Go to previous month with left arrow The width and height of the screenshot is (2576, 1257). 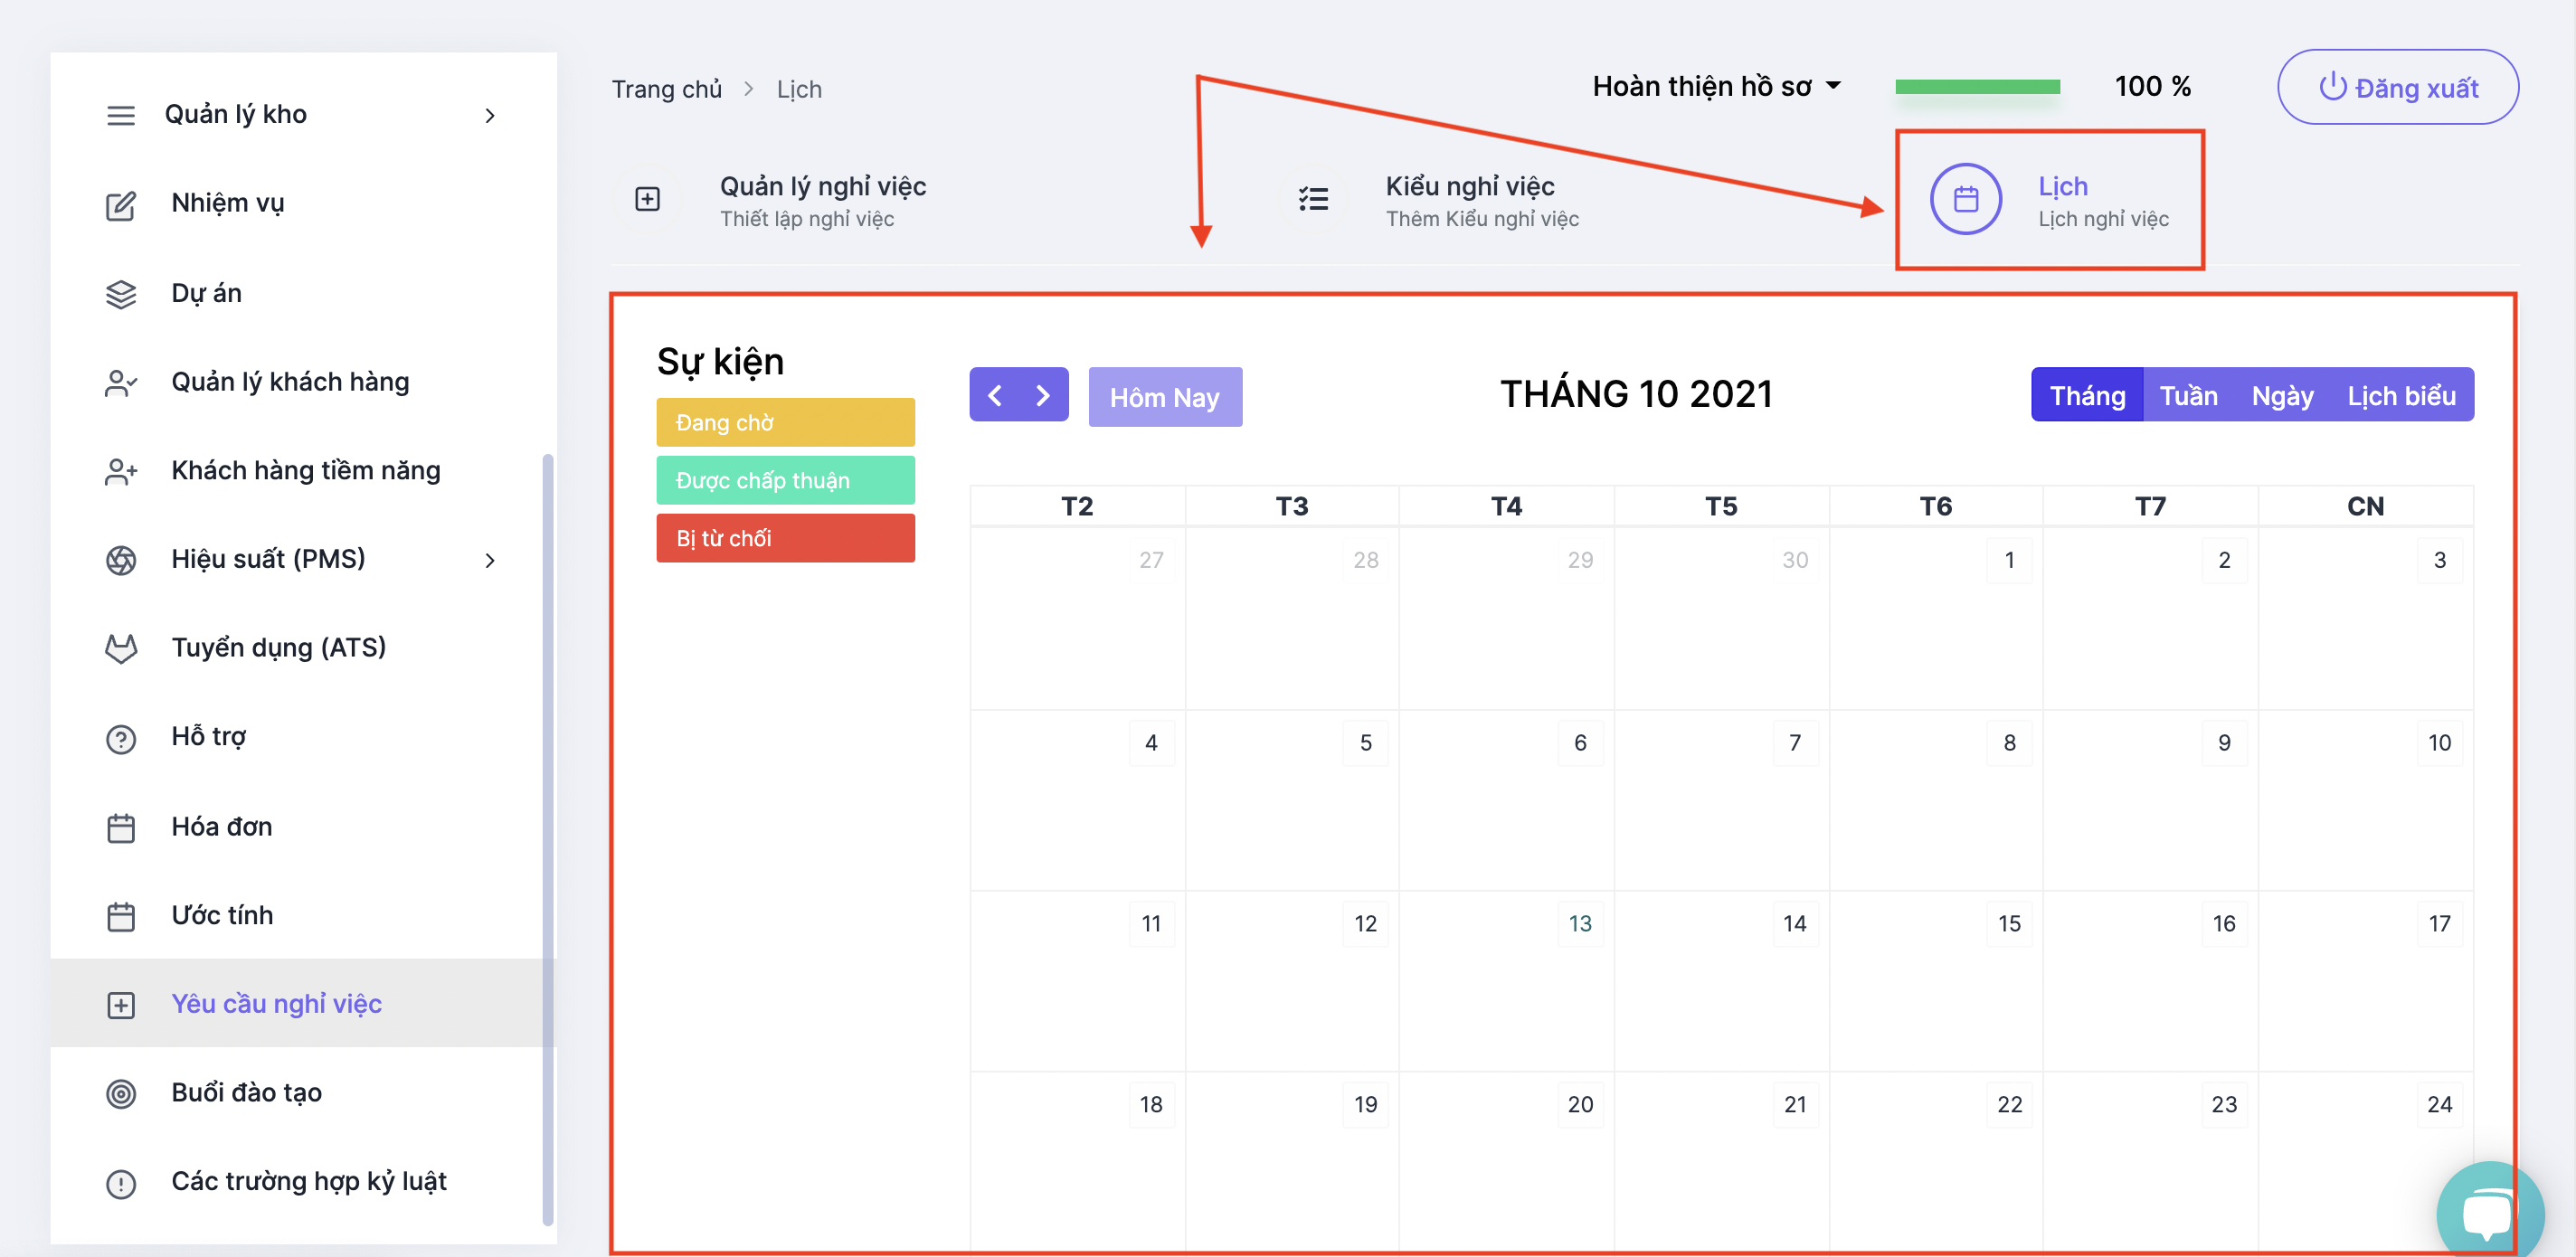[995, 395]
